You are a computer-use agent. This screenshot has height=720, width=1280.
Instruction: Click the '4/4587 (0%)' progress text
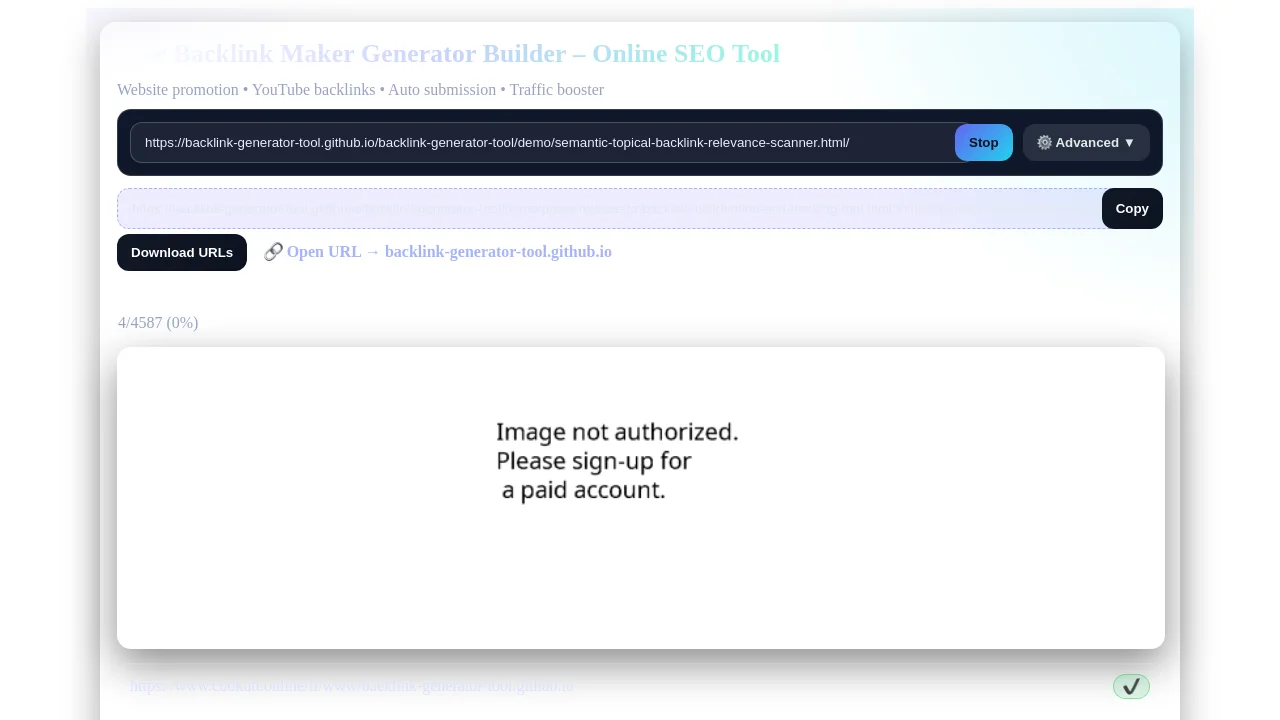pos(158,323)
